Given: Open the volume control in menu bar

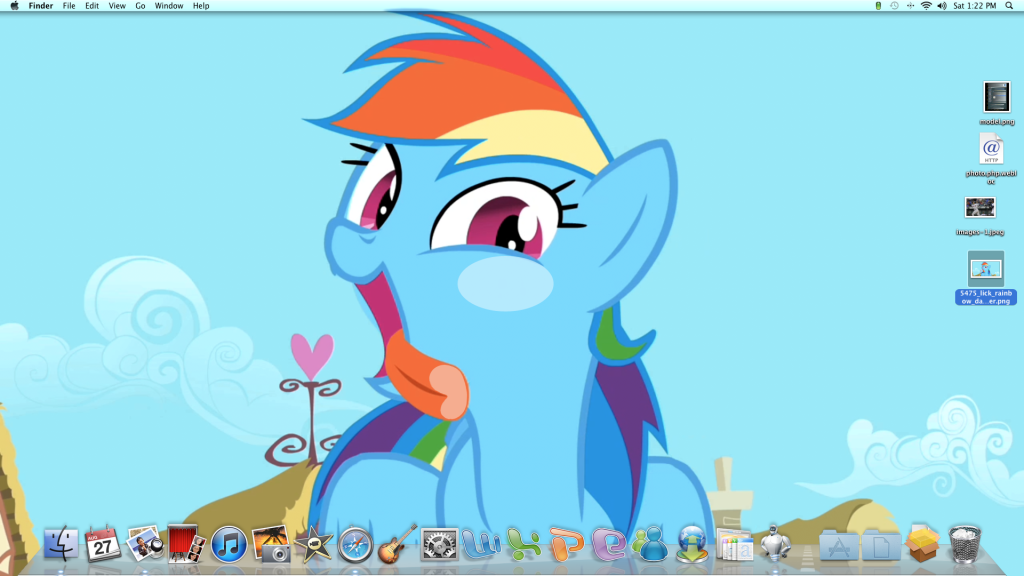Looking at the screenshot, I should (942, 6).
